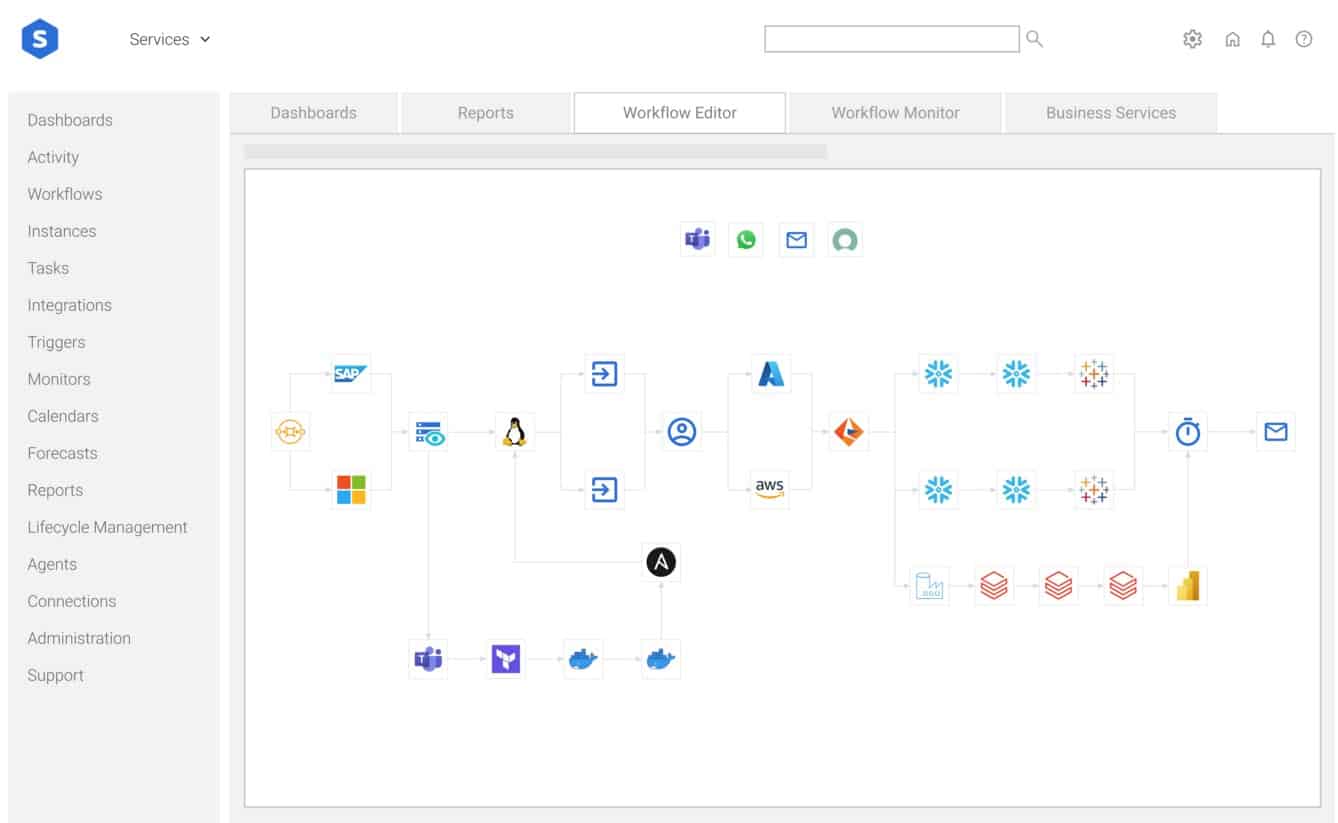Open the Power BI node
The height and width of the screenshot is (823, 1338).
(x=1186, y=585)
